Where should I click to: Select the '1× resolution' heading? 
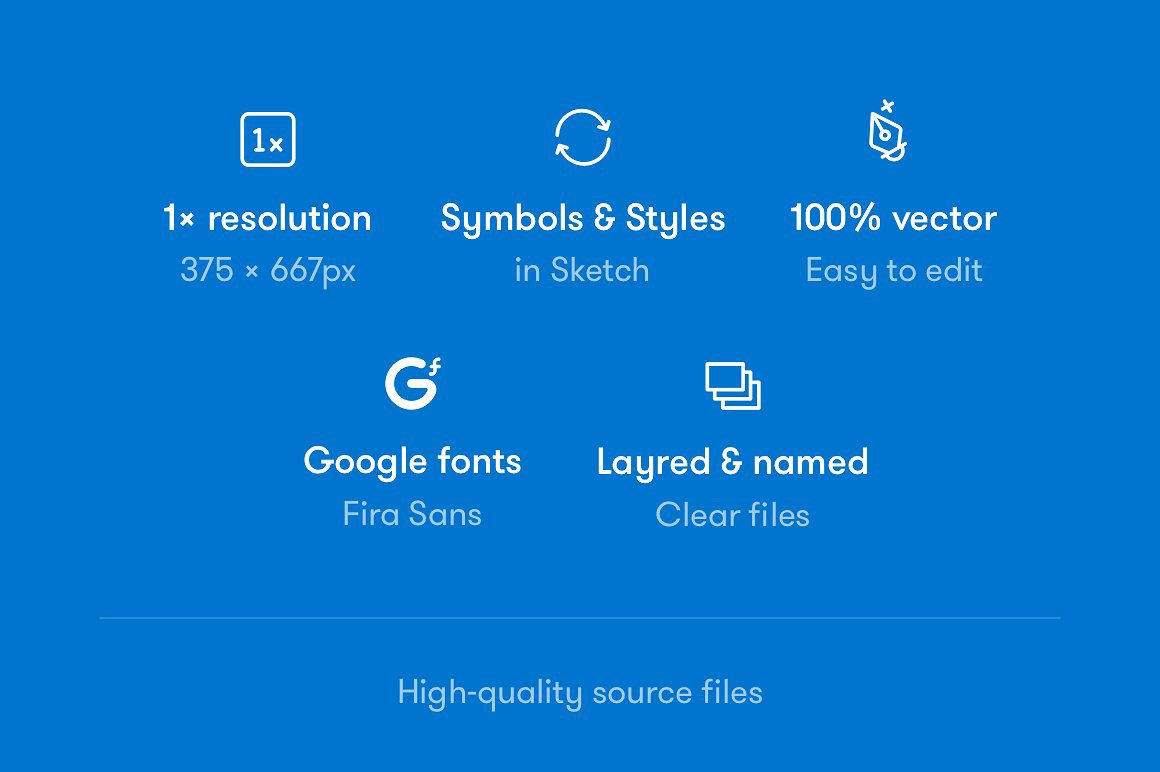(267, 218)
